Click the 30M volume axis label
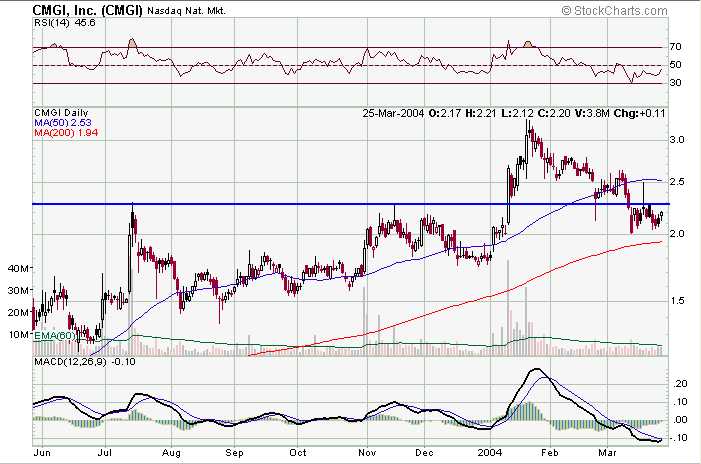This screenshot has height=464, width=701. point(18,290)
